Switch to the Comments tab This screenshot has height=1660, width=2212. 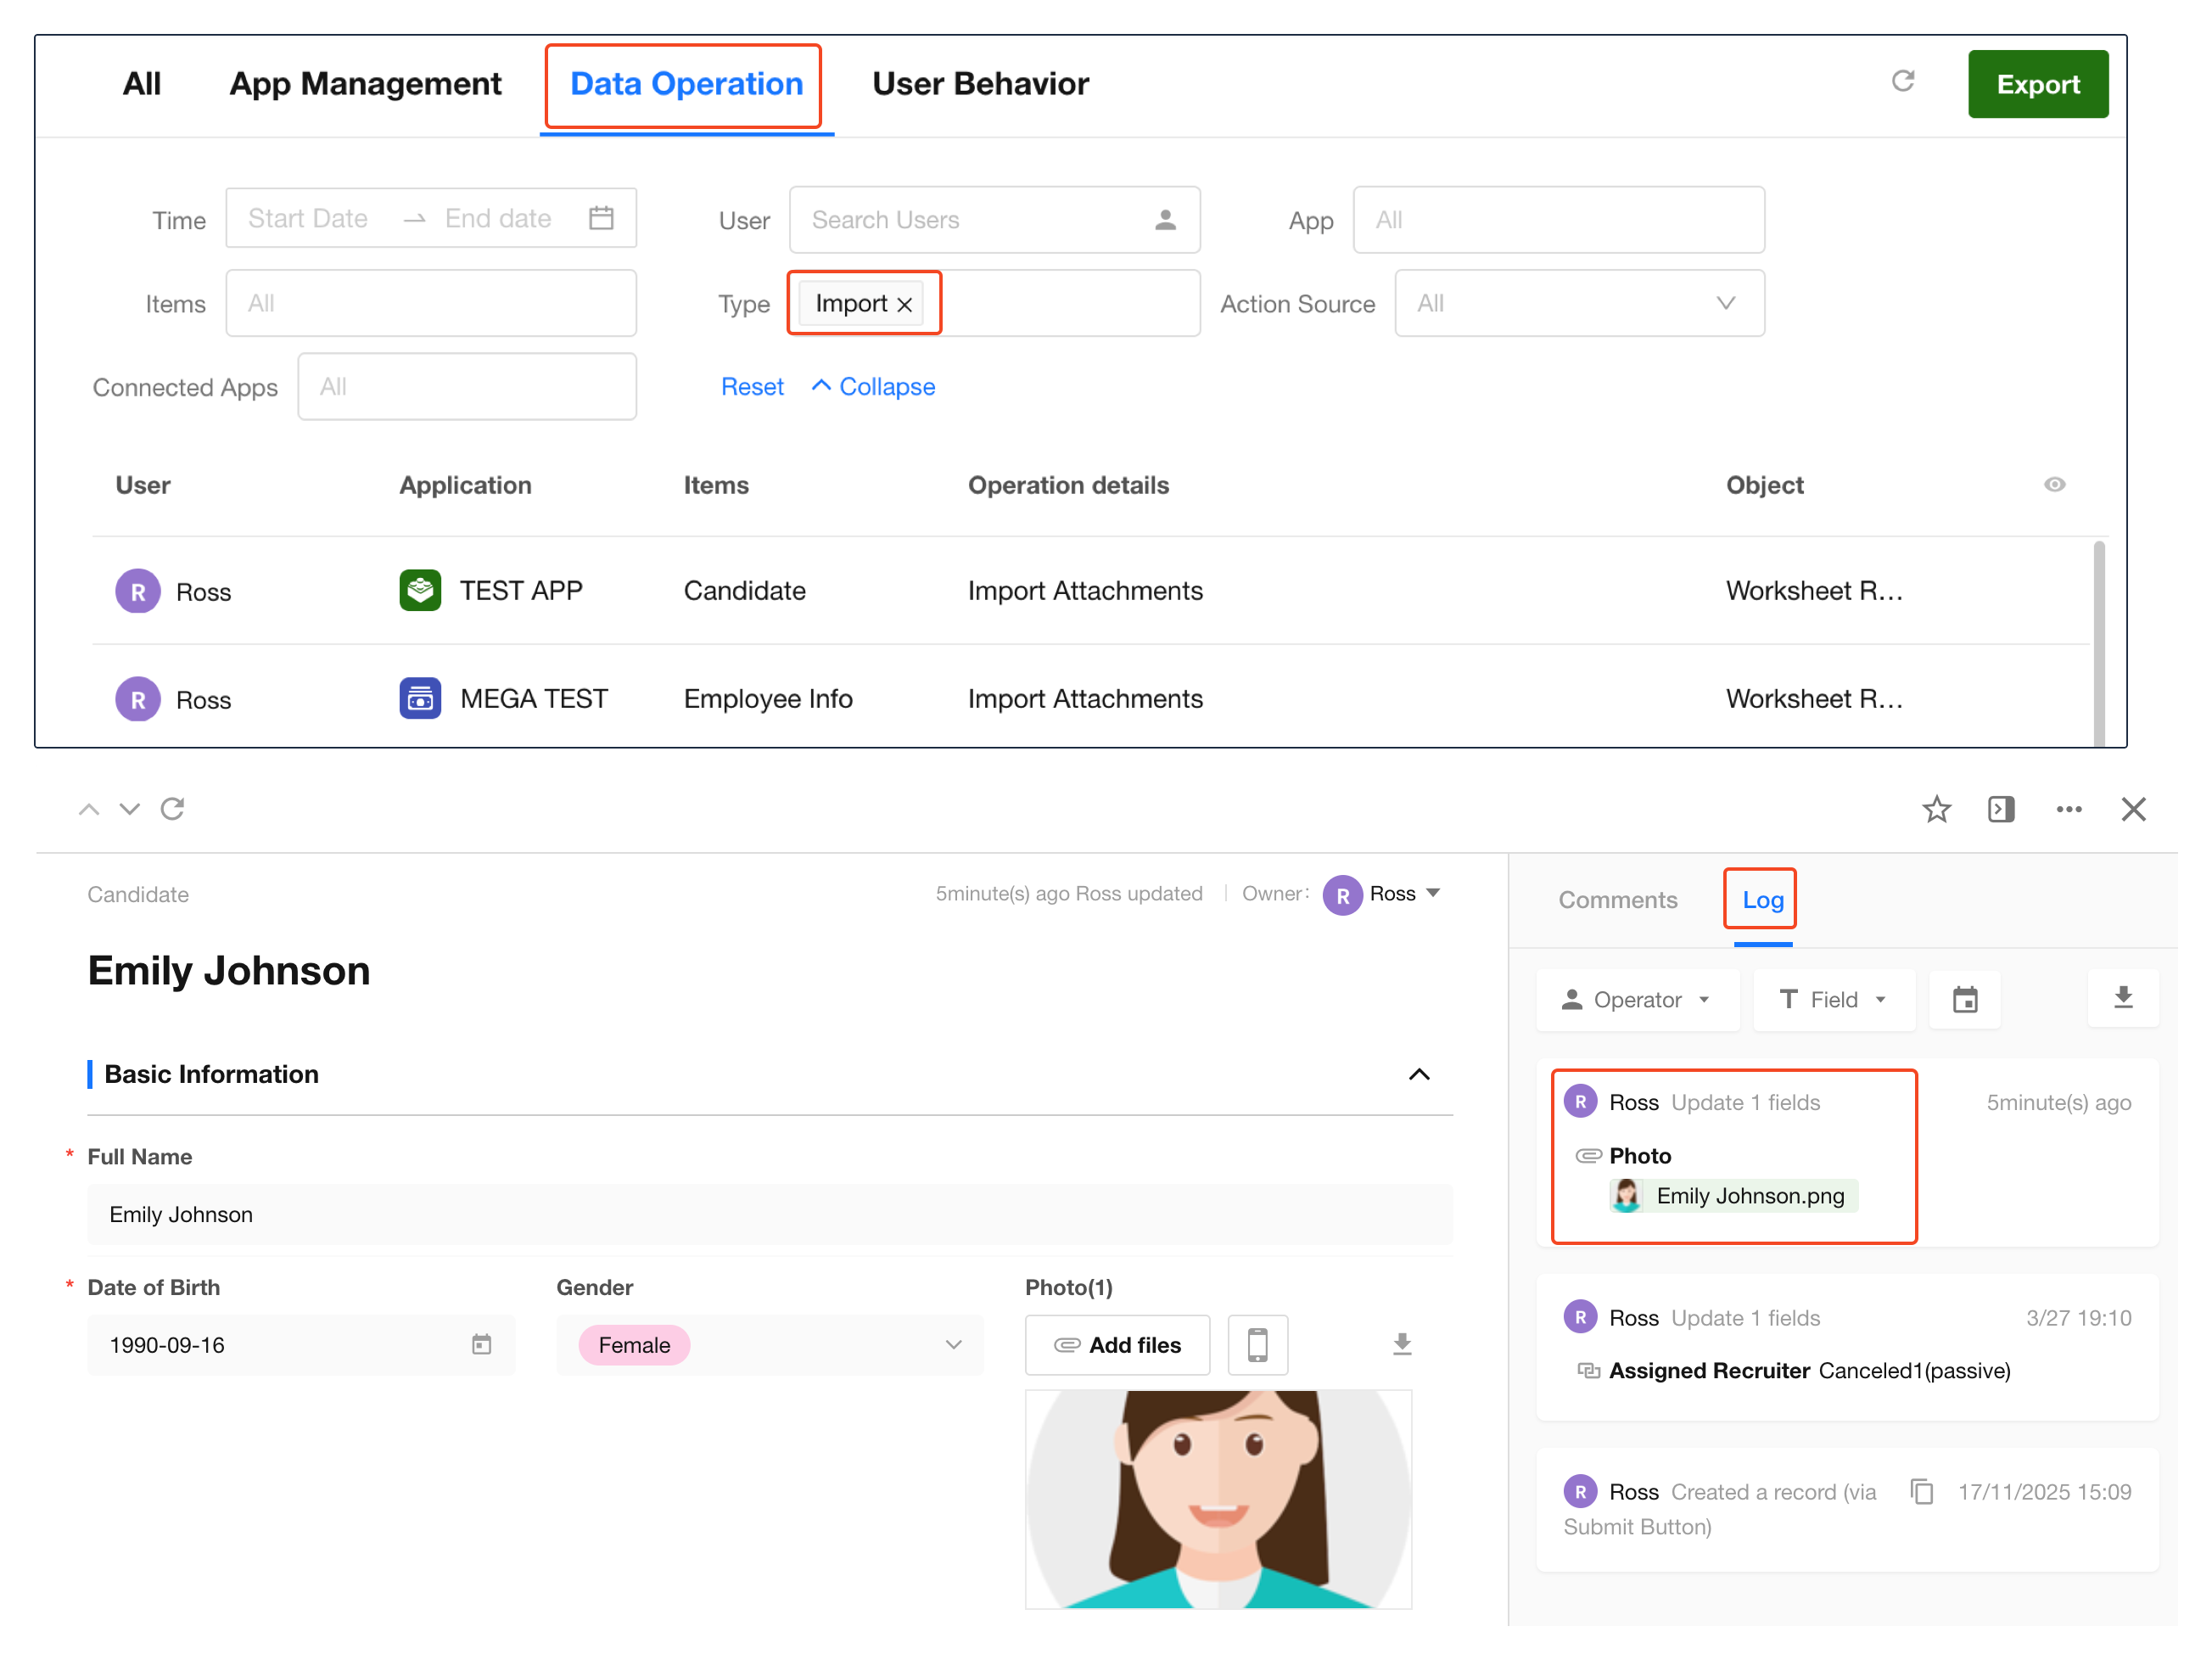tap(1617, 899)
